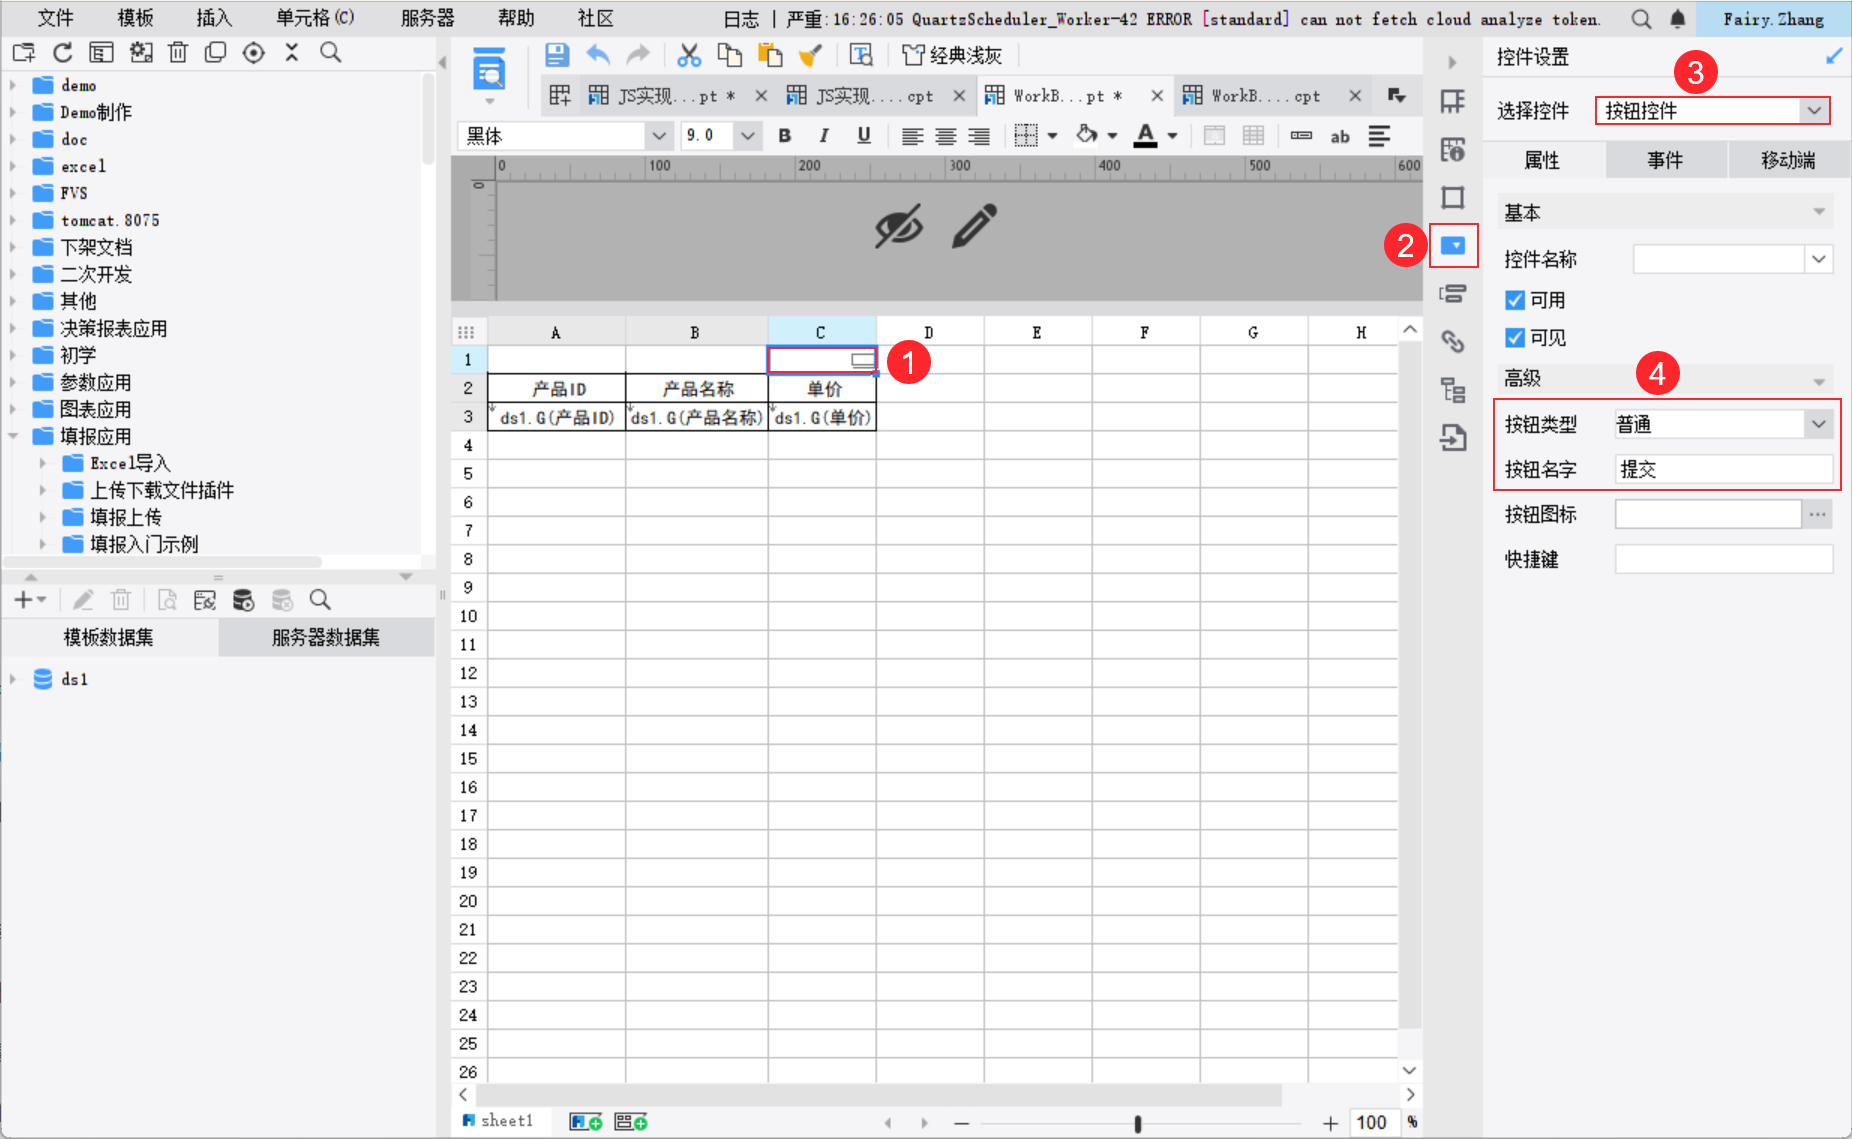Click the pencil edit icon in the gray parameter pane

(x=974, y=226)
